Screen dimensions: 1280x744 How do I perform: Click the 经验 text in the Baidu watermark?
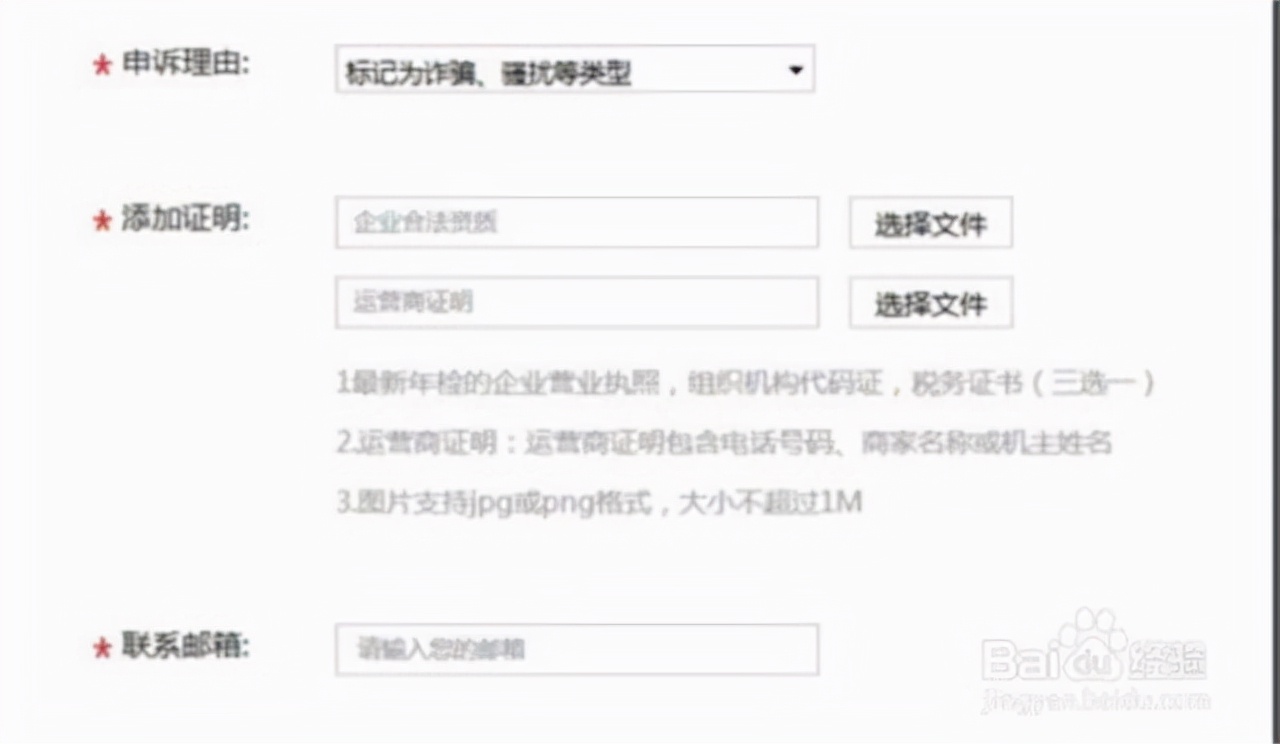click(x=1167, y=660)
